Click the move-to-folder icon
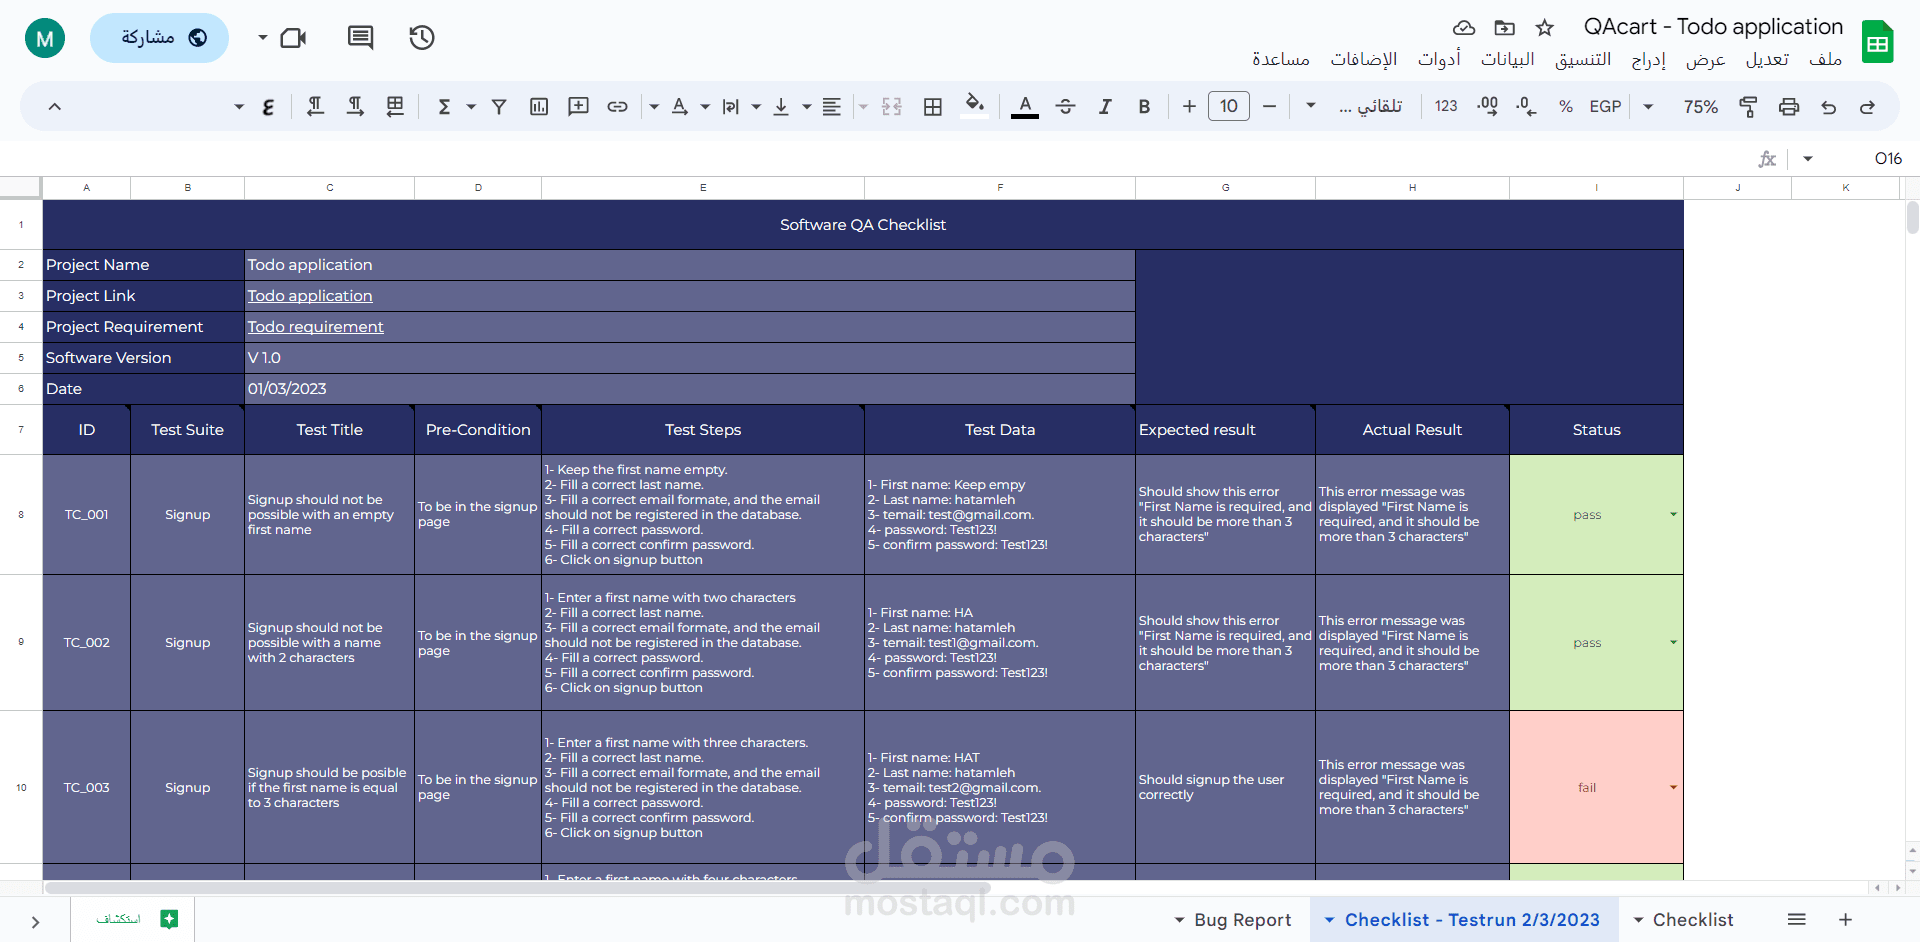 tap(1504, 28)
